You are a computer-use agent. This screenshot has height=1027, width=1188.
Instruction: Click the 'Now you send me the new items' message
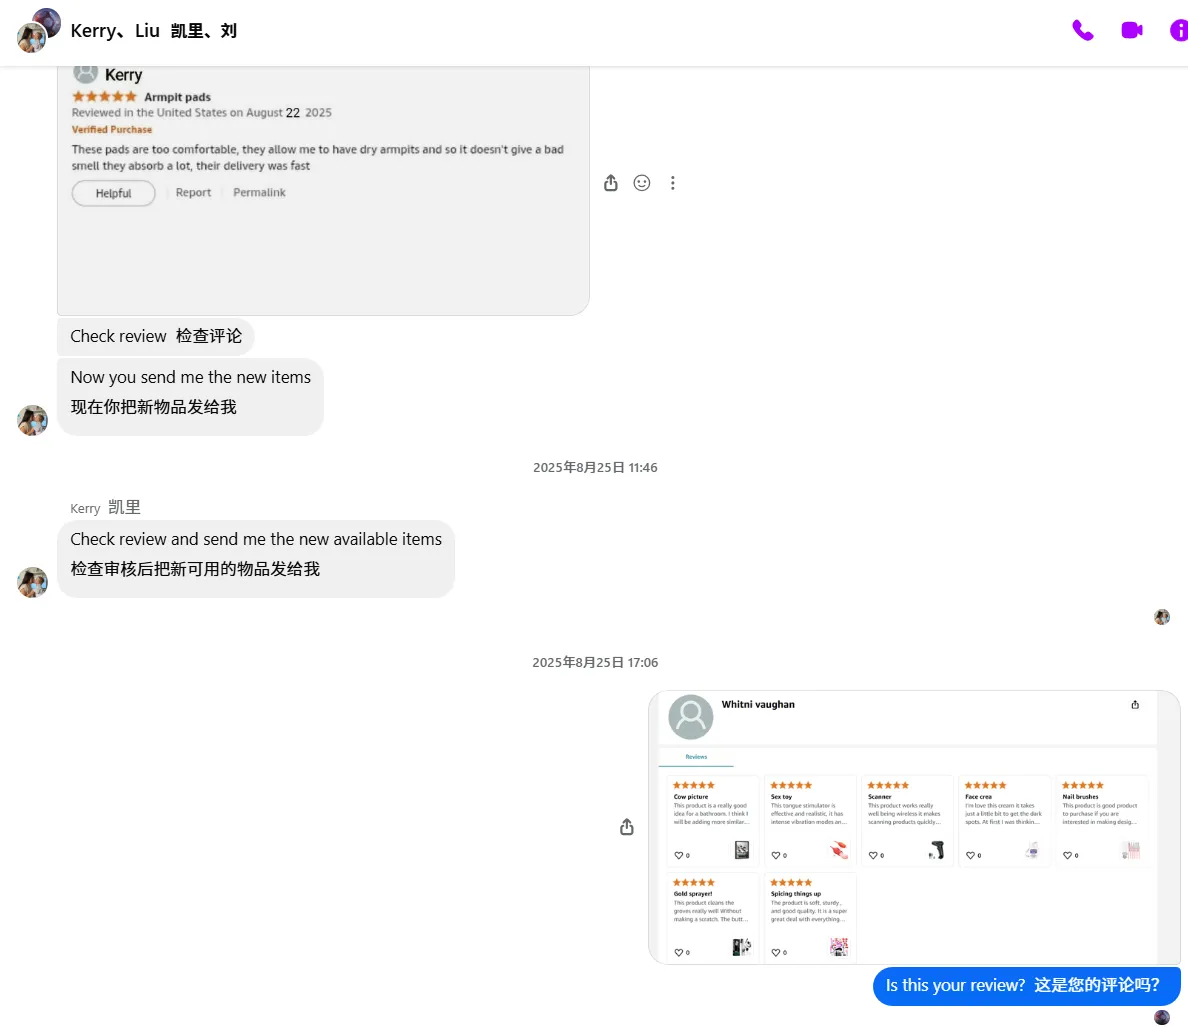(190, 397)
